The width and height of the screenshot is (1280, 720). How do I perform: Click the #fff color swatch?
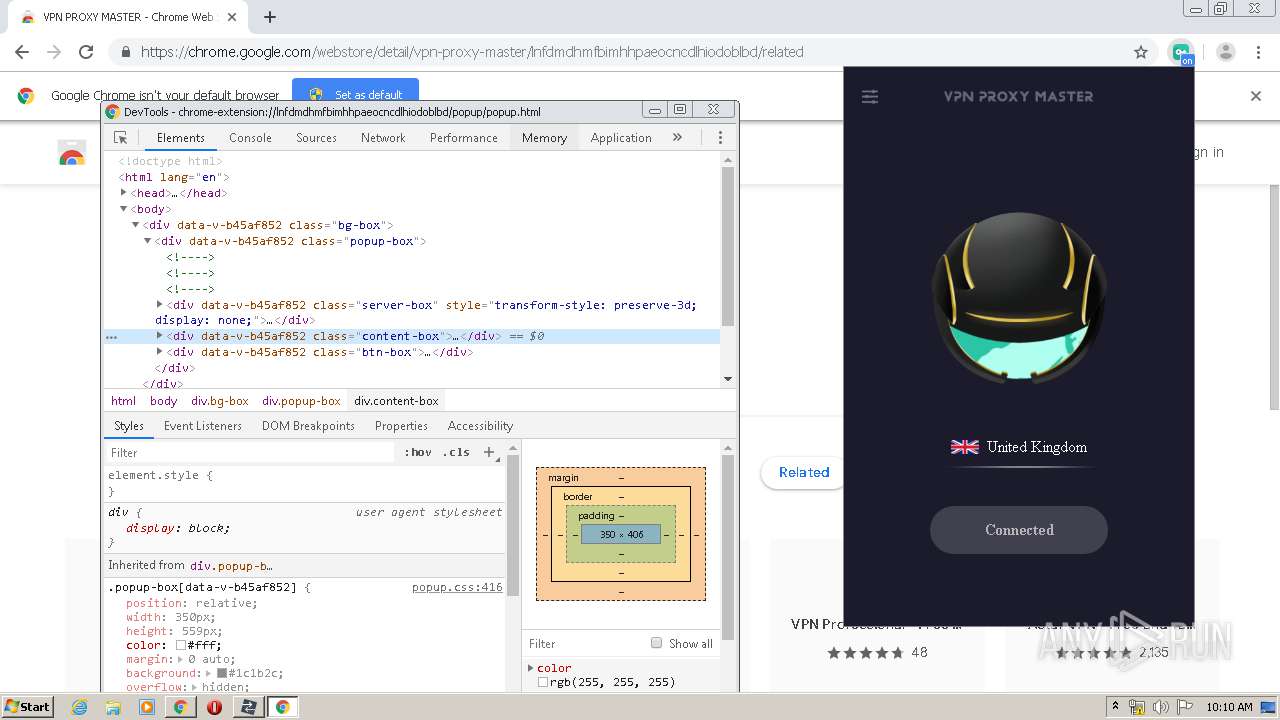point(181,646)
